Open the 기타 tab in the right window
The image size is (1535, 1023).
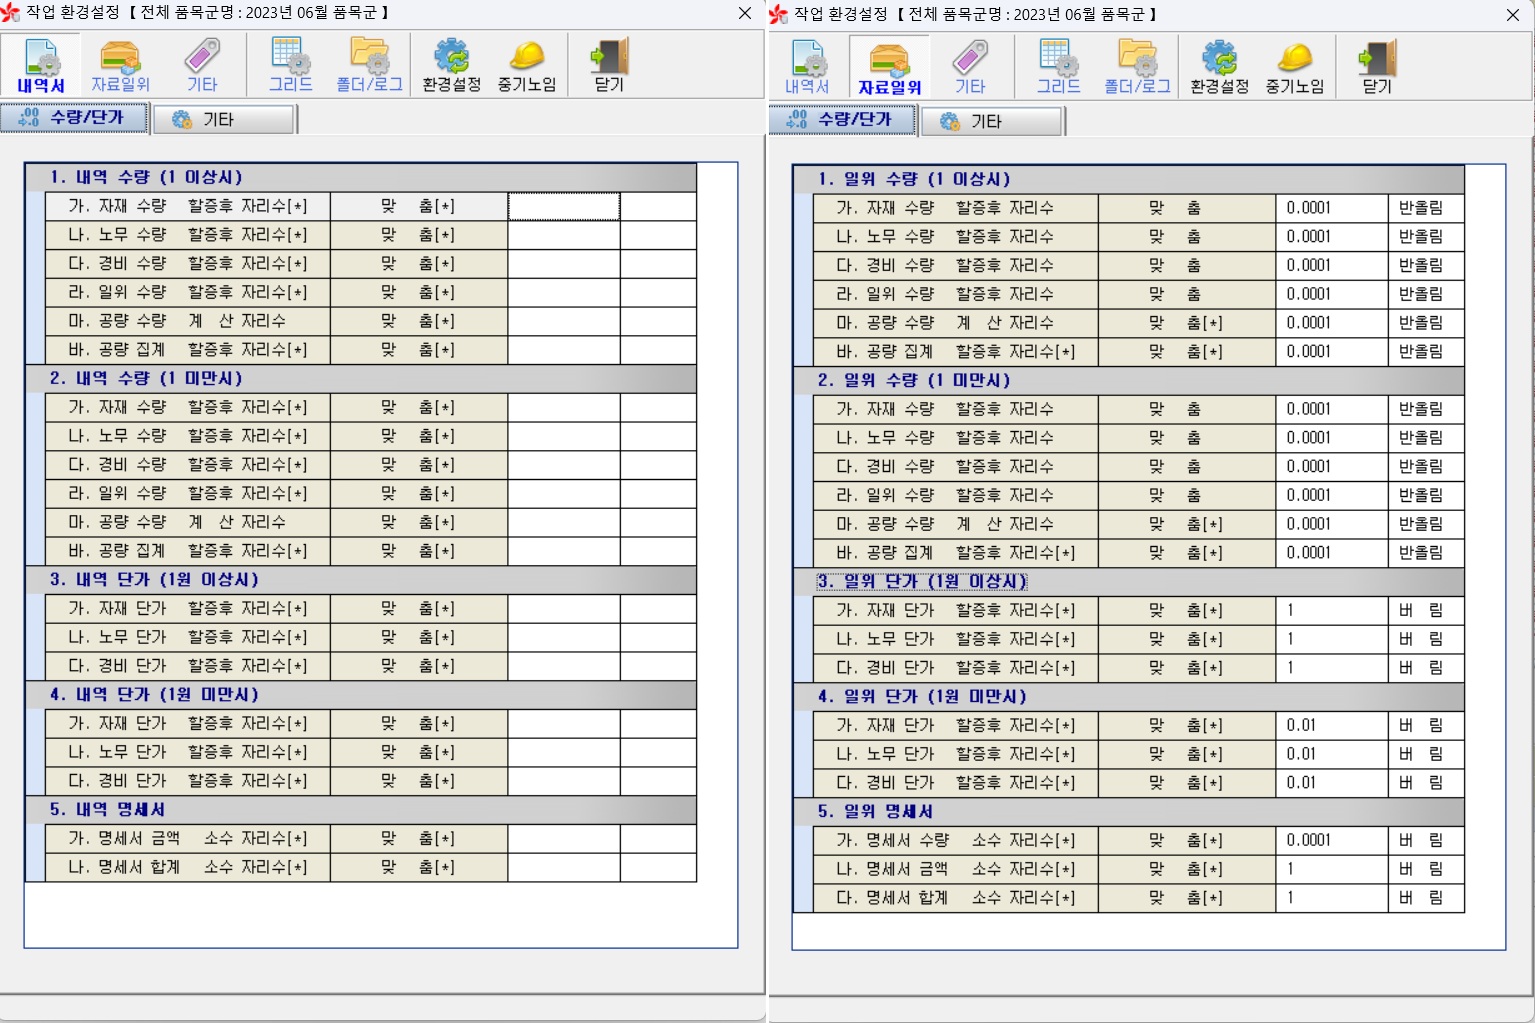992,122
